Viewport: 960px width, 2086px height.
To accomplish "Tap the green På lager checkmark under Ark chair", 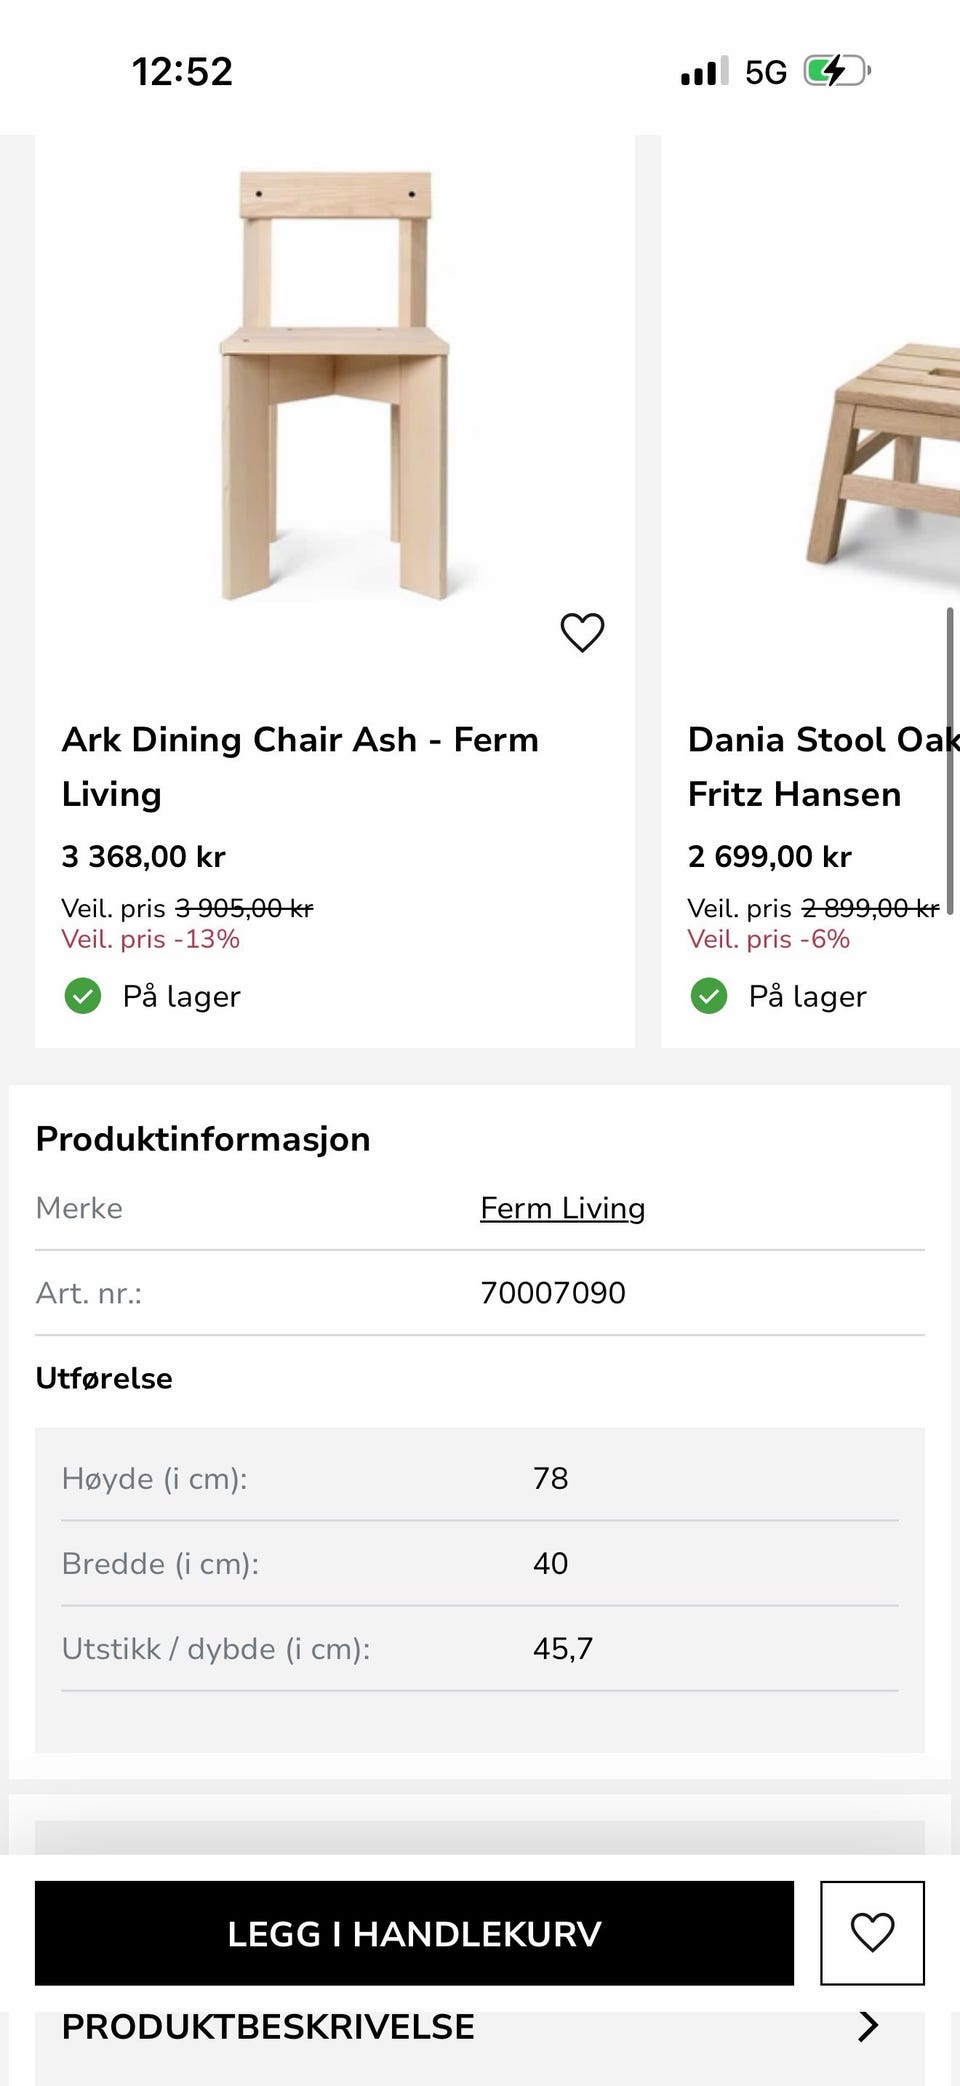I will pyautogui.click(x=83, y=996).
